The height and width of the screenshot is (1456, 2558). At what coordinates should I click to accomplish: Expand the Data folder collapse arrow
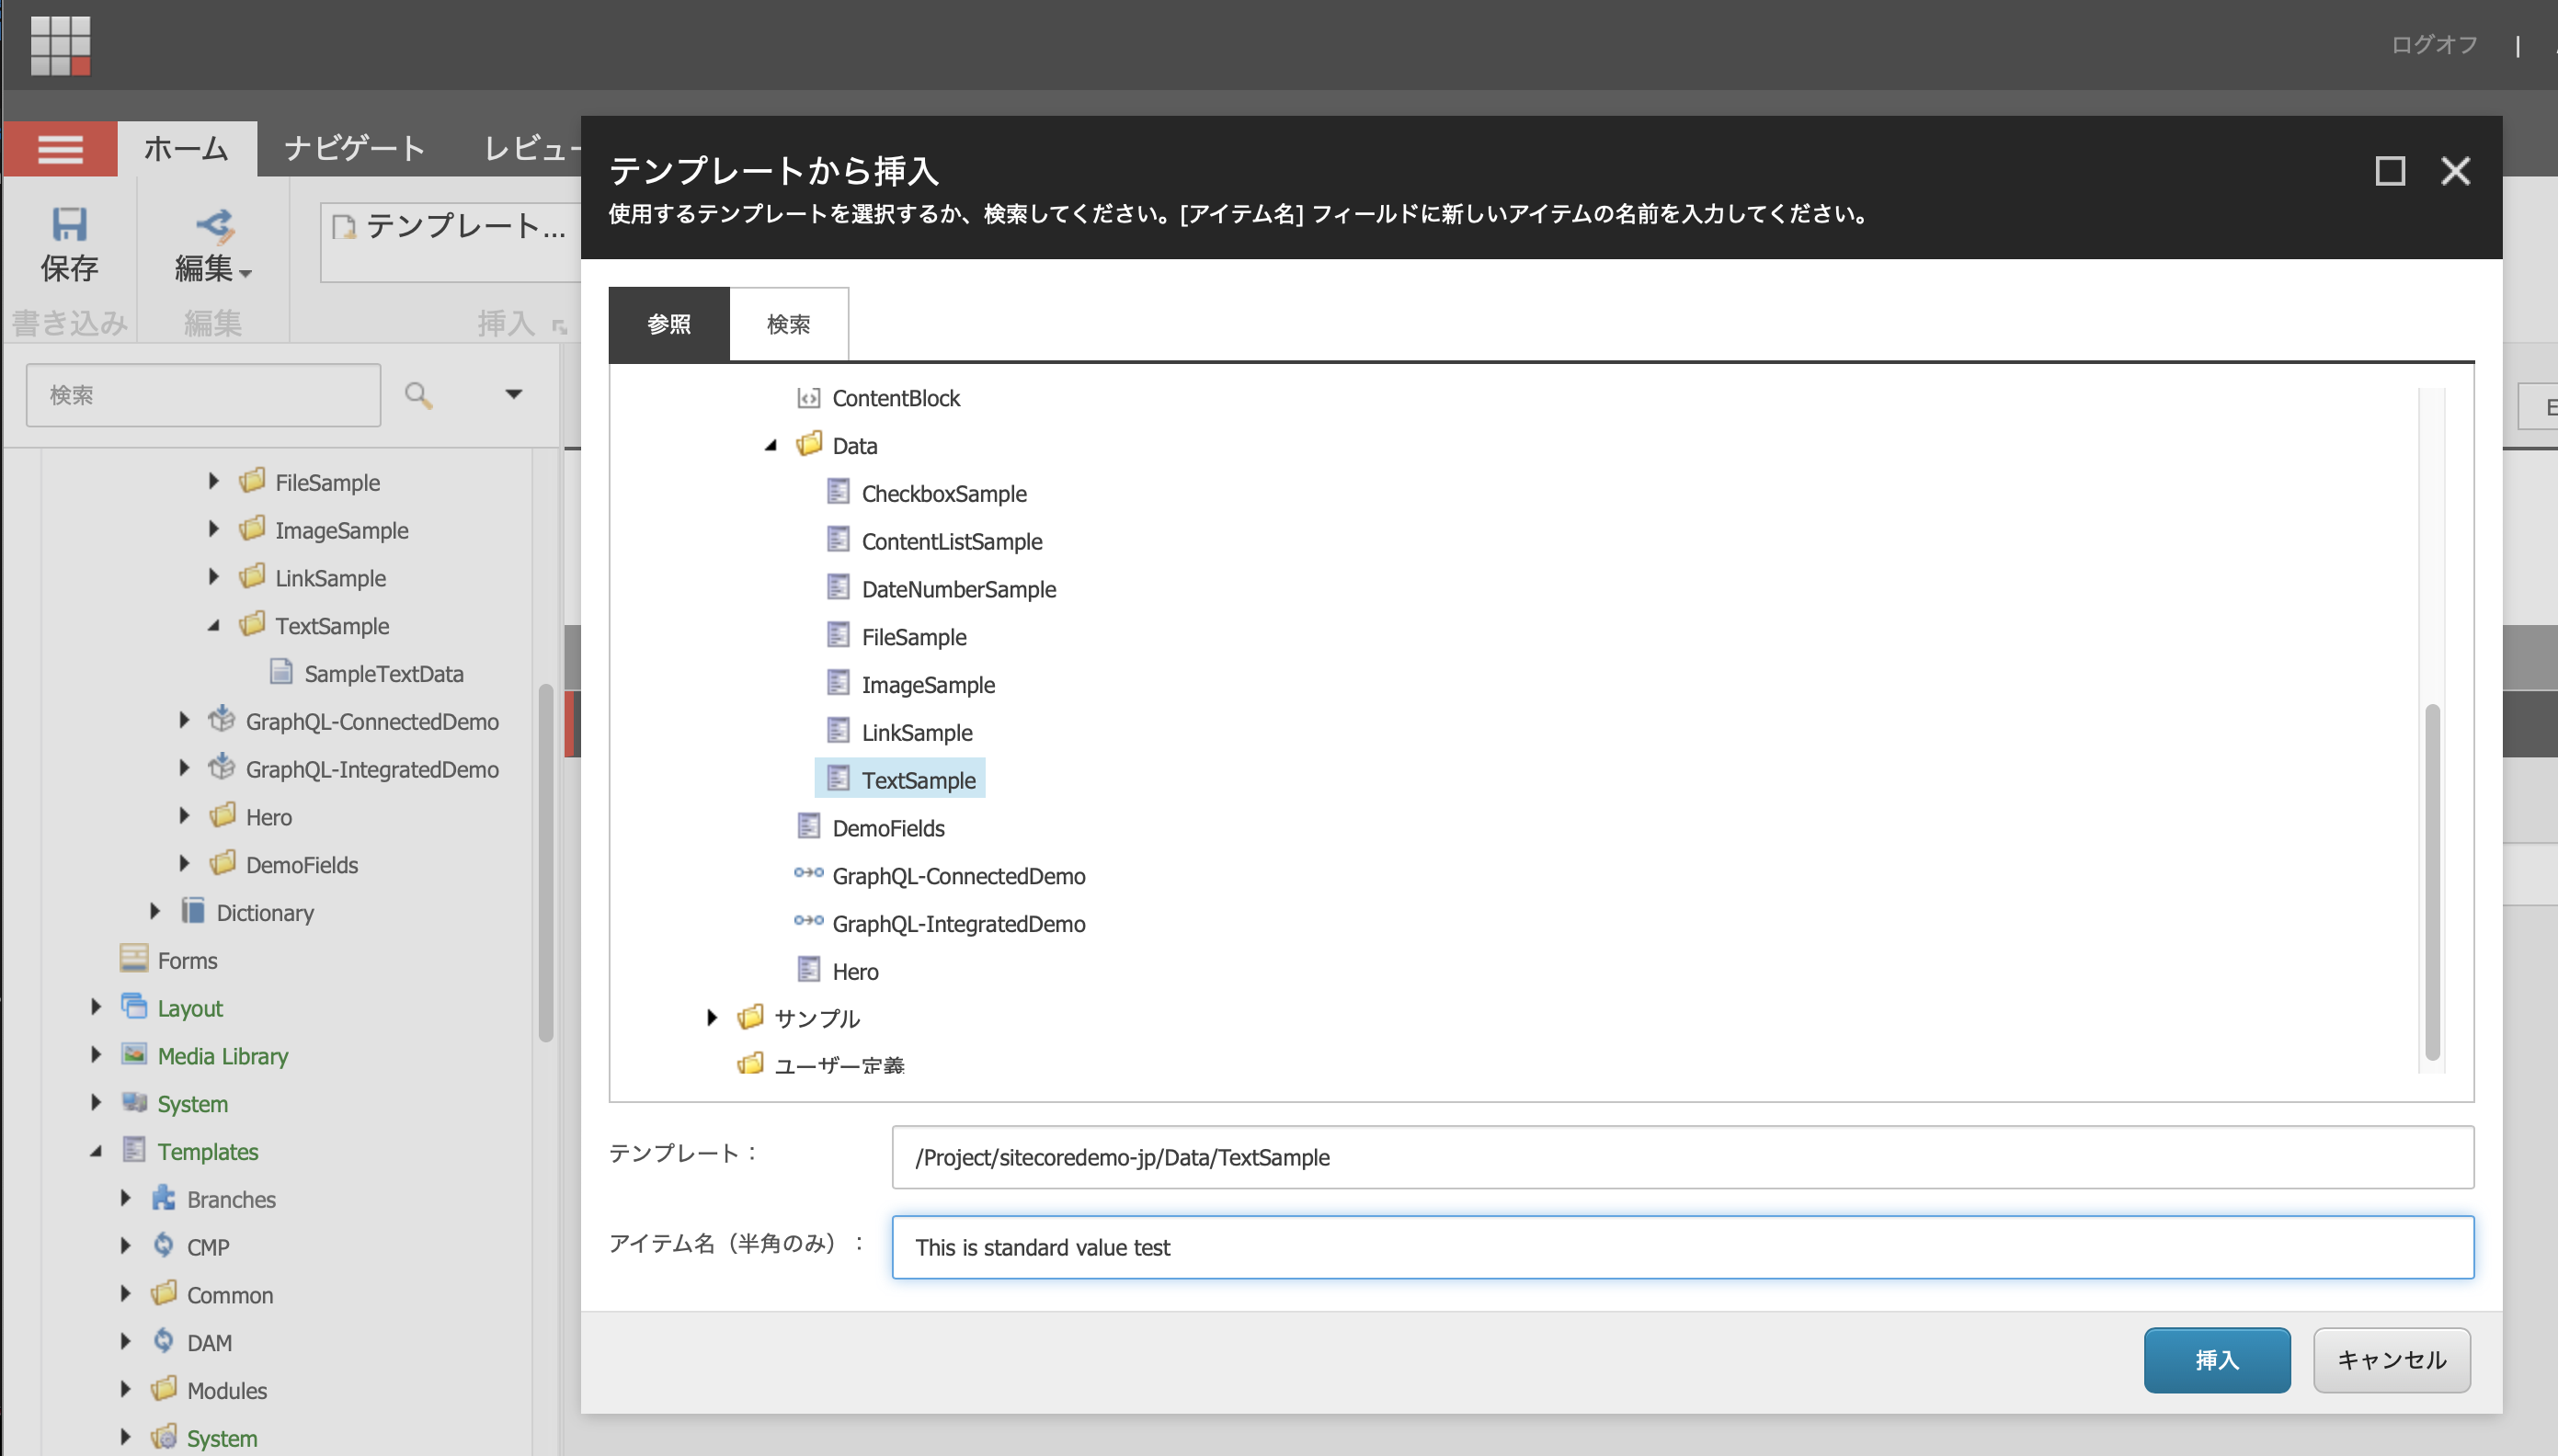coord(771,444)
